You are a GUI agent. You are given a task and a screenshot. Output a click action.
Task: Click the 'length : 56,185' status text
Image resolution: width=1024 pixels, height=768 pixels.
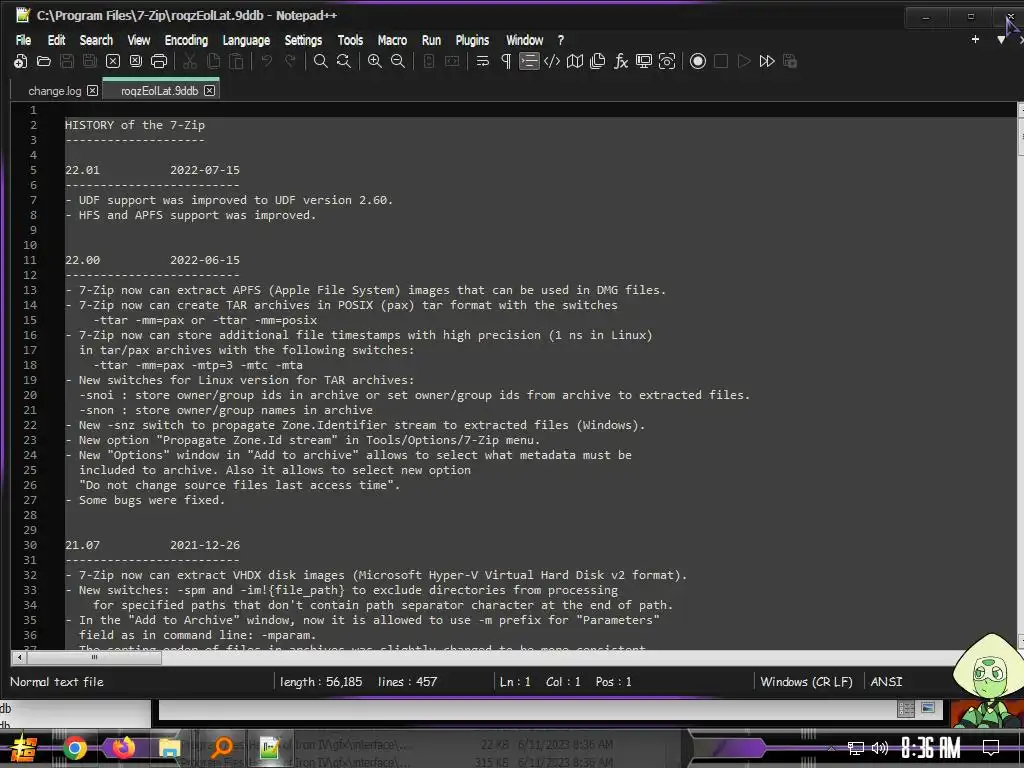[x=321, y=682]
